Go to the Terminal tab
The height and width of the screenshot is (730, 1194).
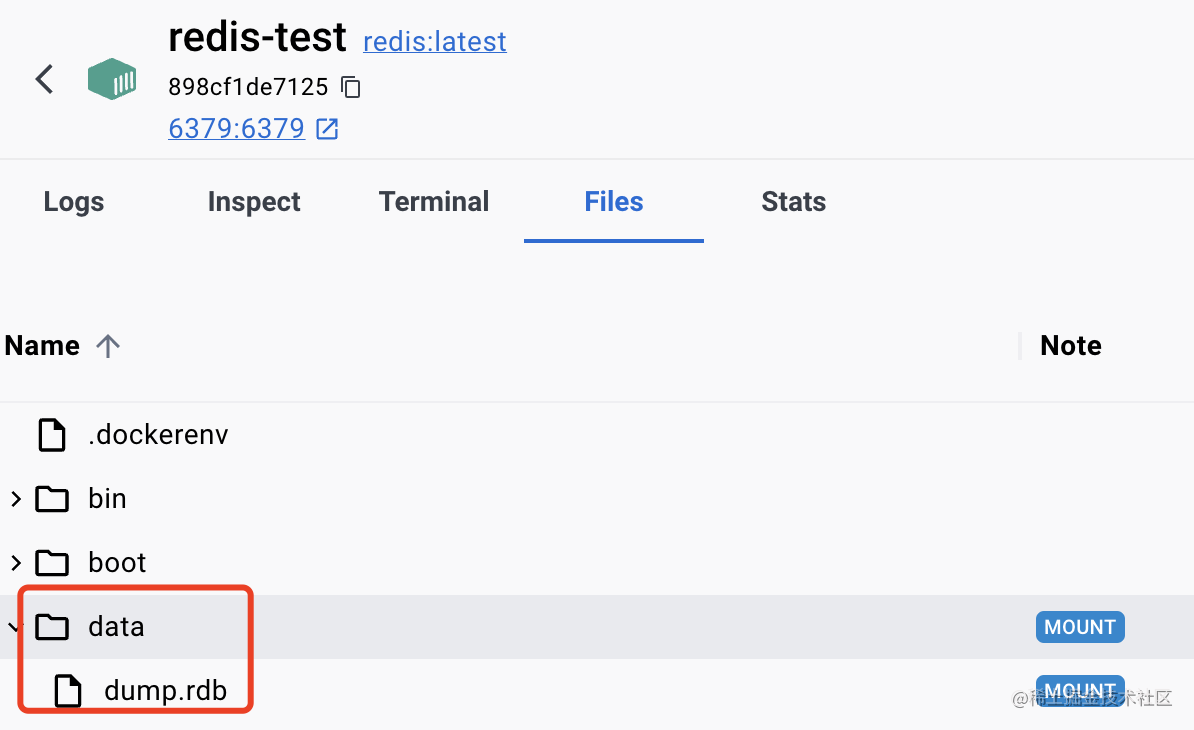point(434,202)
